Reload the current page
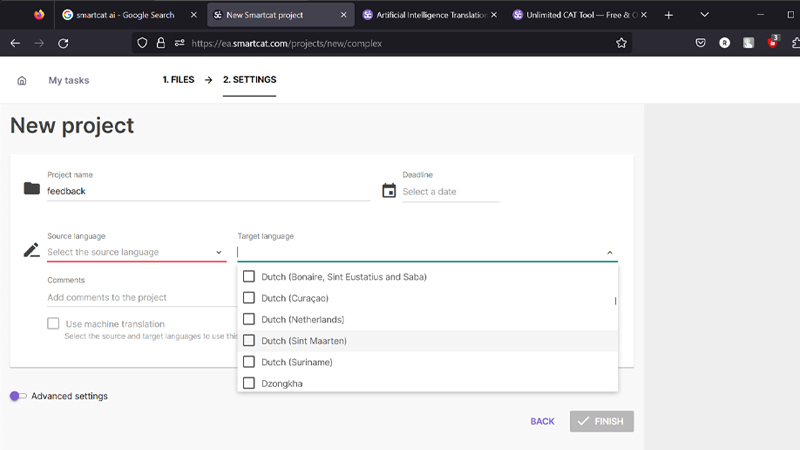Viewport: 800px width, 450px height. [63, 43]
